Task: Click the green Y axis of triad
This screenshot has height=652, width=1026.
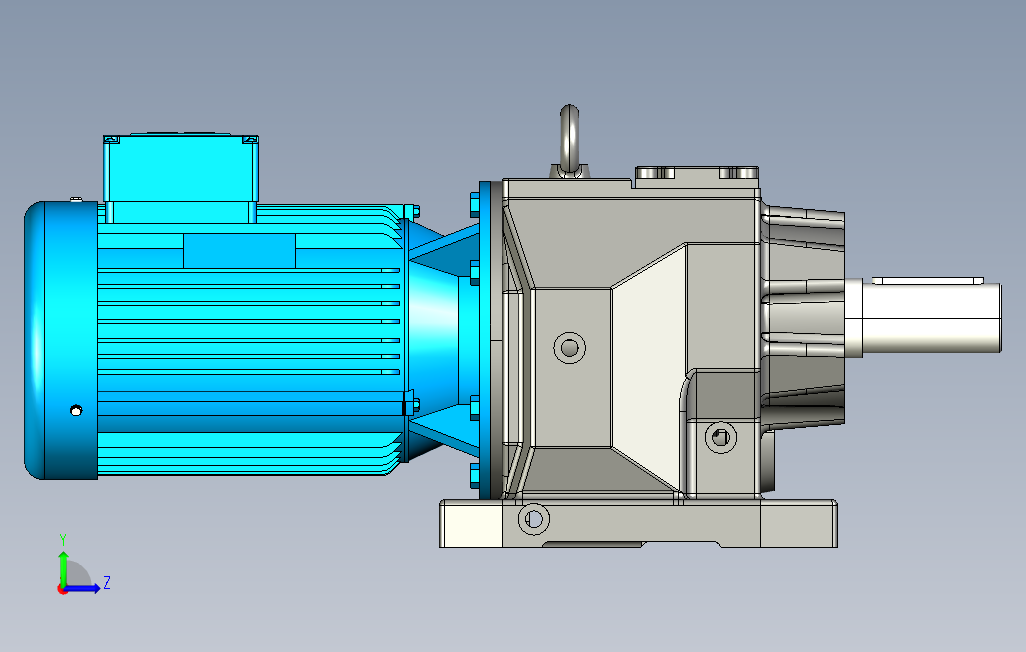Action: [63, 569]
